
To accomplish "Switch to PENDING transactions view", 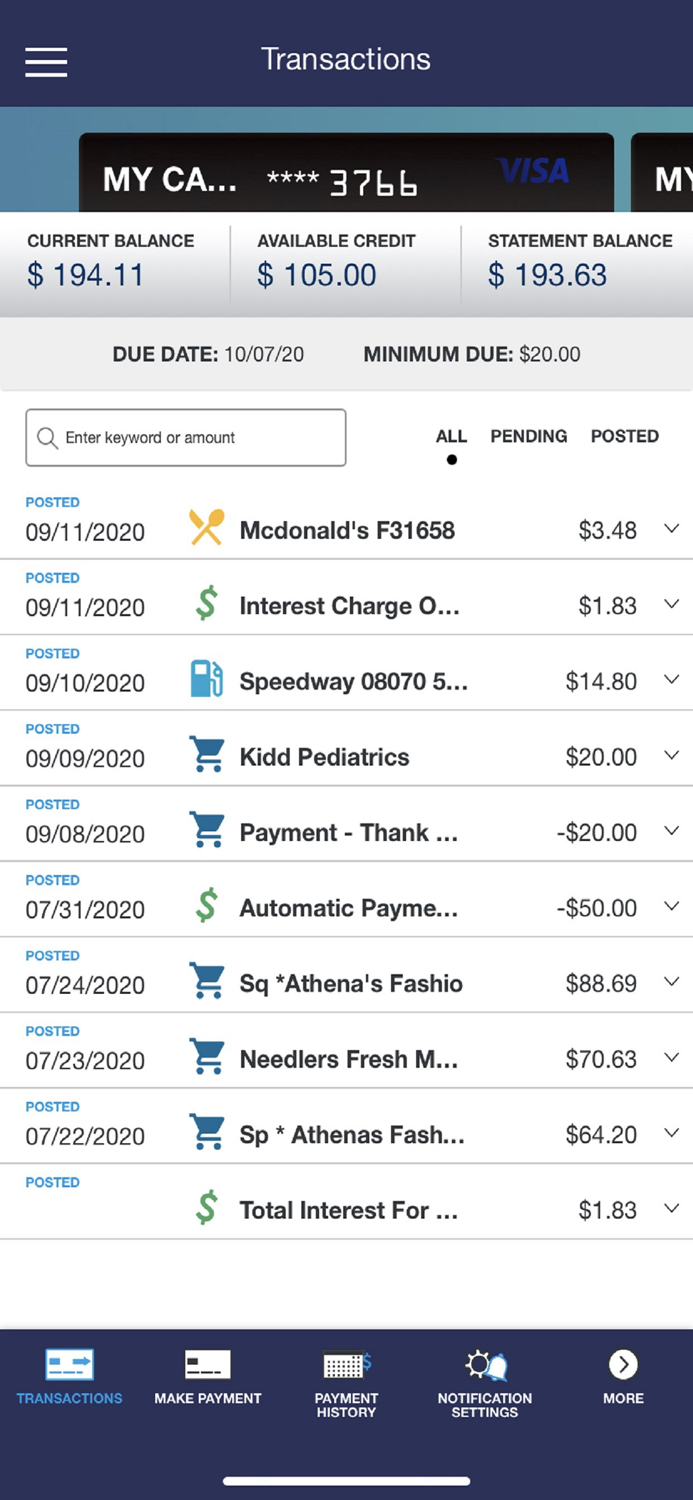I will tap(528, 437).
